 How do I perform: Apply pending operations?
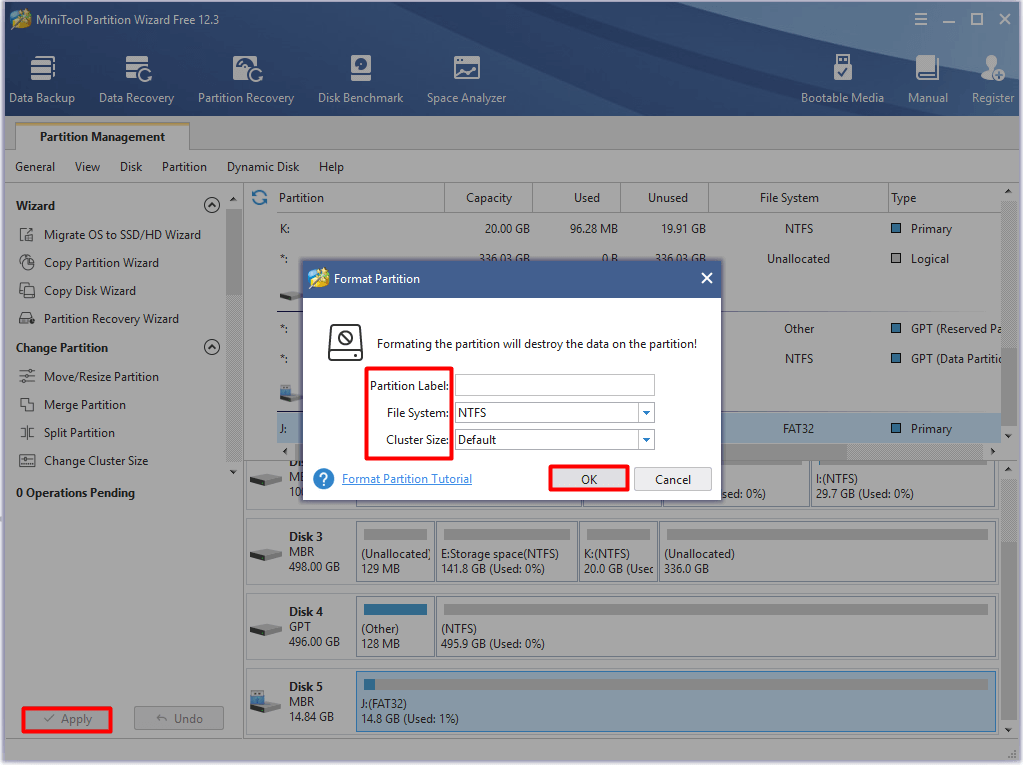pyautogui.click(x=67, y=719)
